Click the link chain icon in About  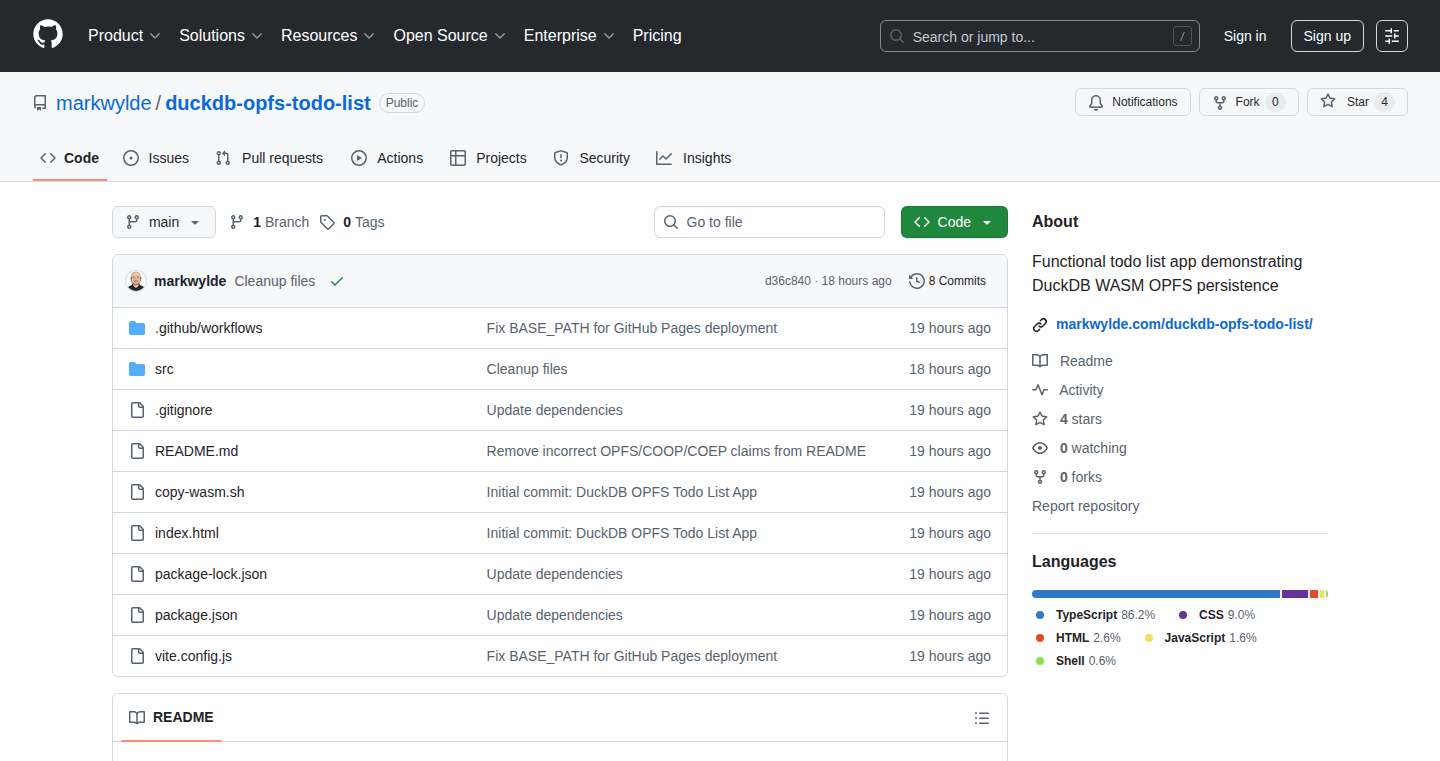pos(1040,324)
